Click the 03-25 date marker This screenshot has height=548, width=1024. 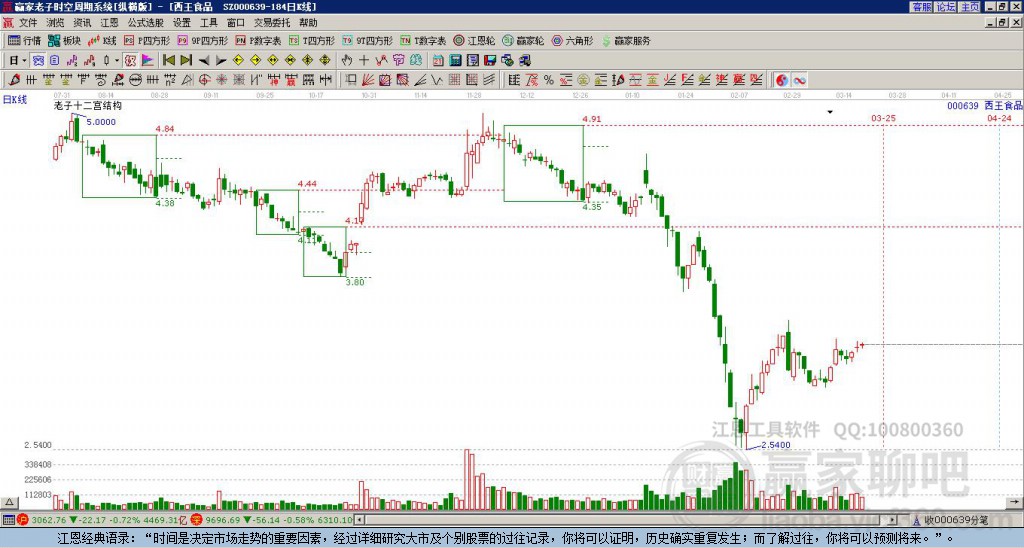(883, 118)
